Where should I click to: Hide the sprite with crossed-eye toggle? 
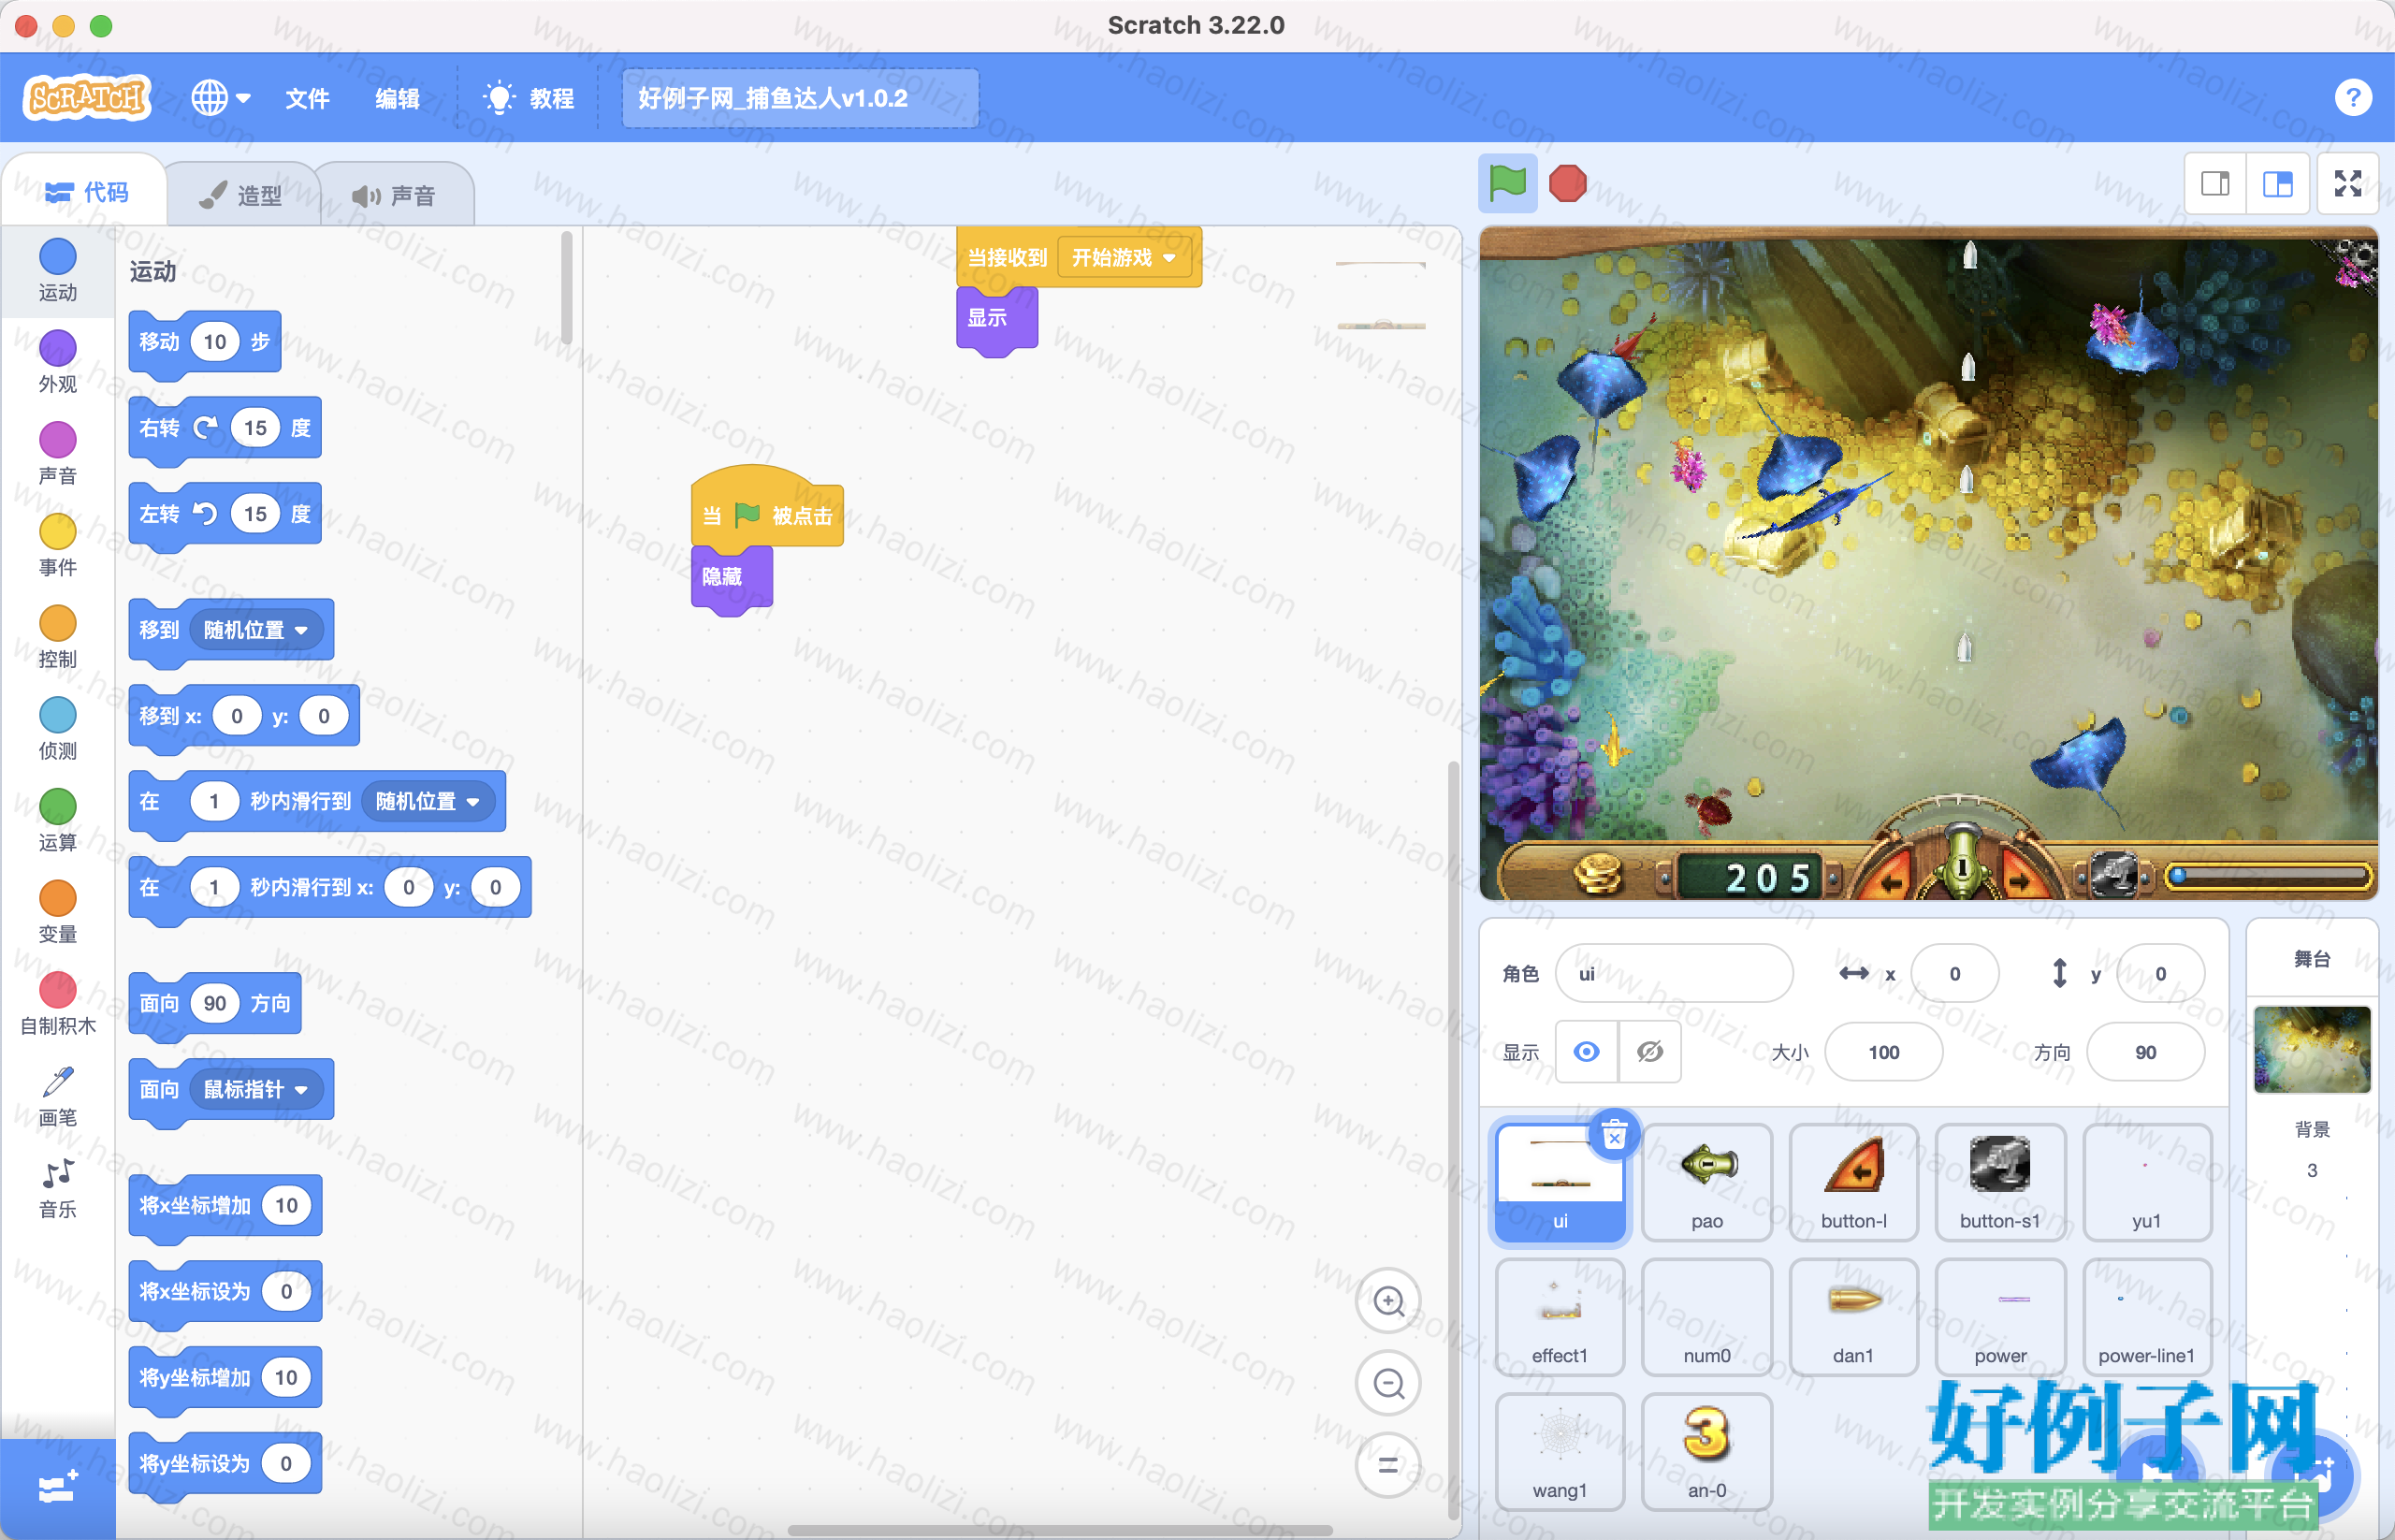click(x=1650, y=1052)
